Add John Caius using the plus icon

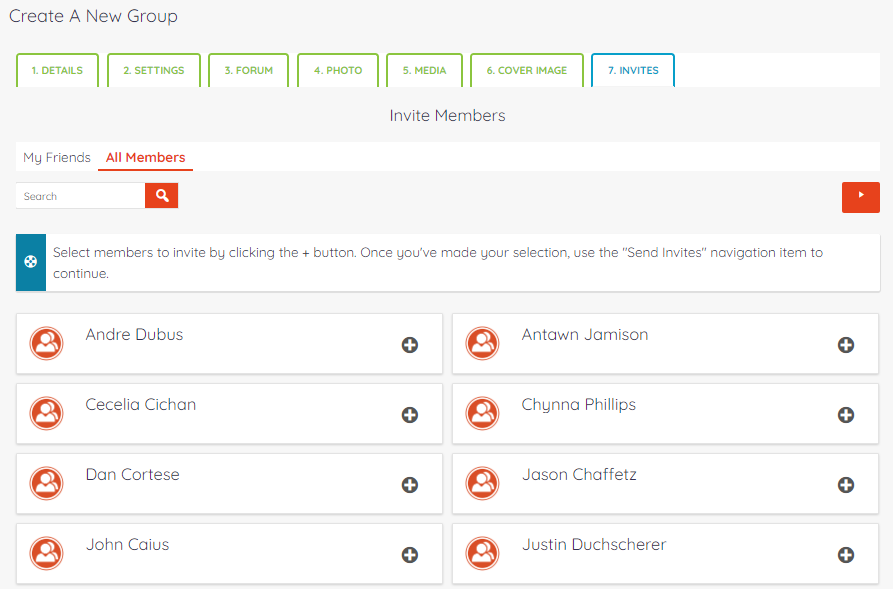[x=410, y=555]
